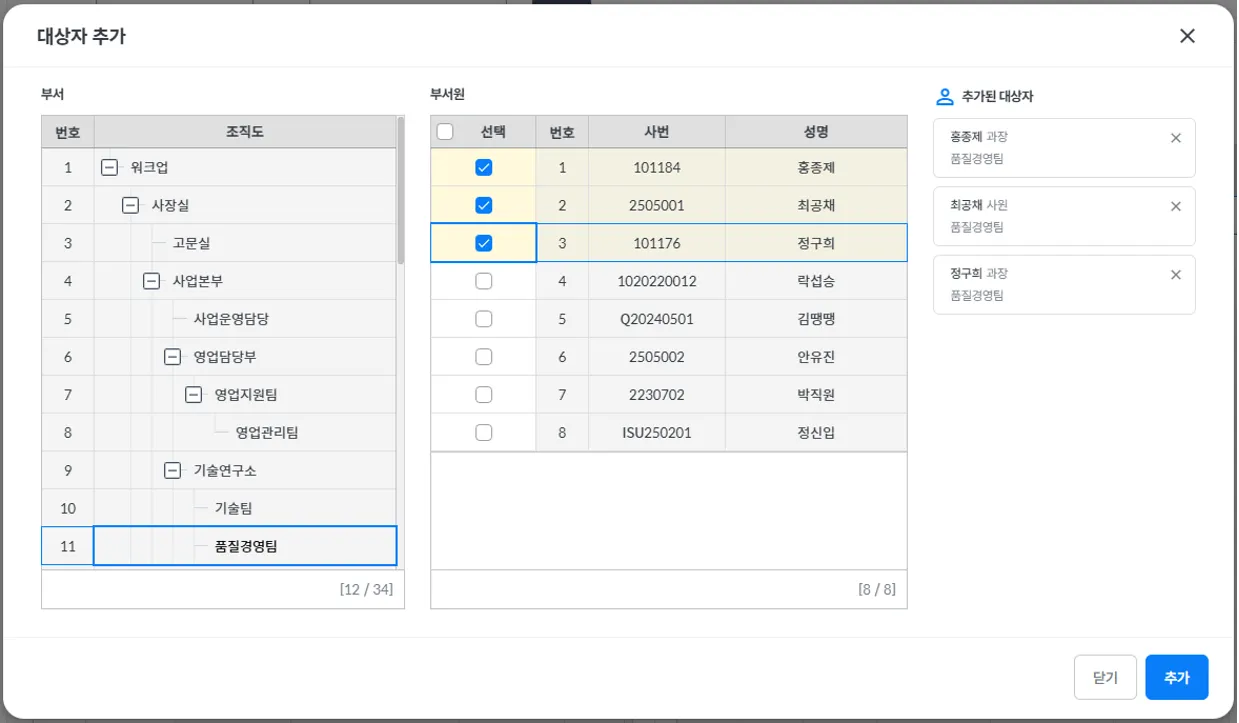The image size is (1239, 723).
Task: Uncheck the checkbox for 홍종제
Action: coord(484,168)
